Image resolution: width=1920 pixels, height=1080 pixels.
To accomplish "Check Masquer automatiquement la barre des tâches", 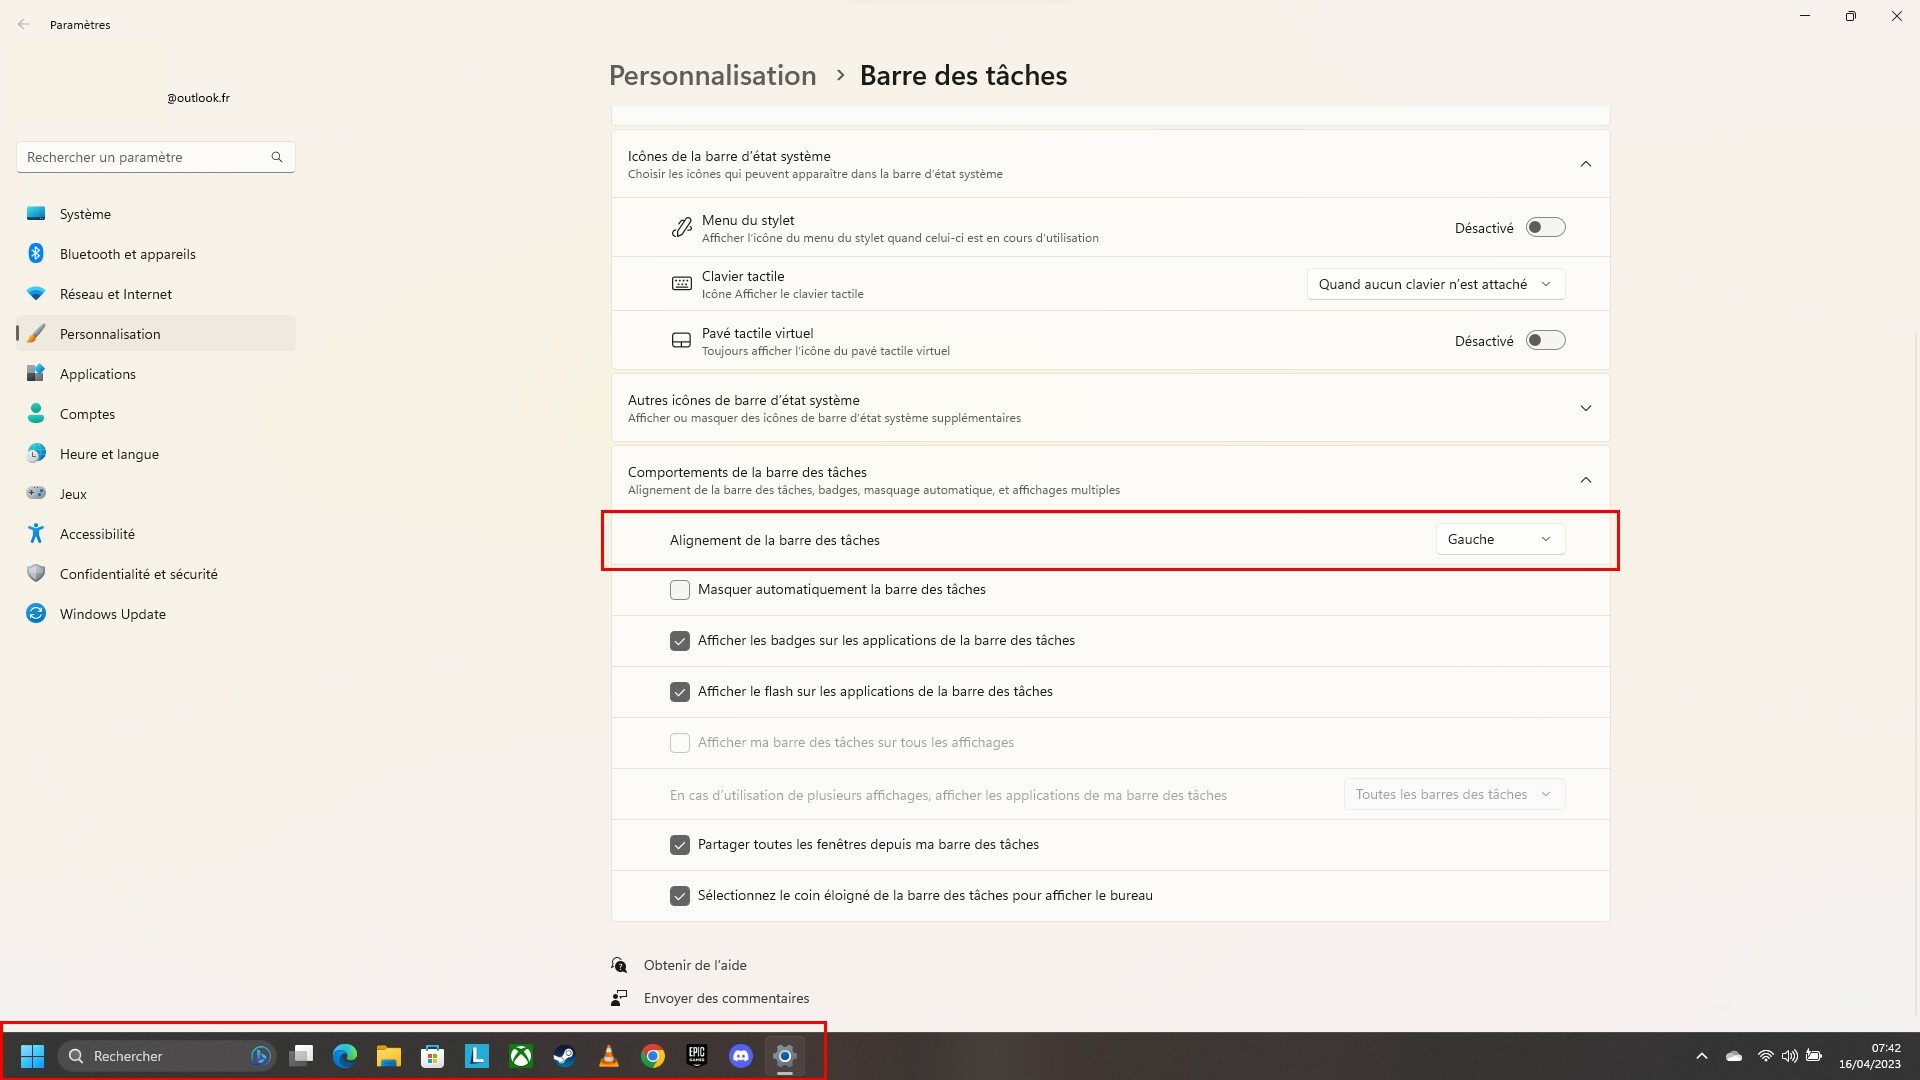I will pyautogui.click(x=680, y=590).
